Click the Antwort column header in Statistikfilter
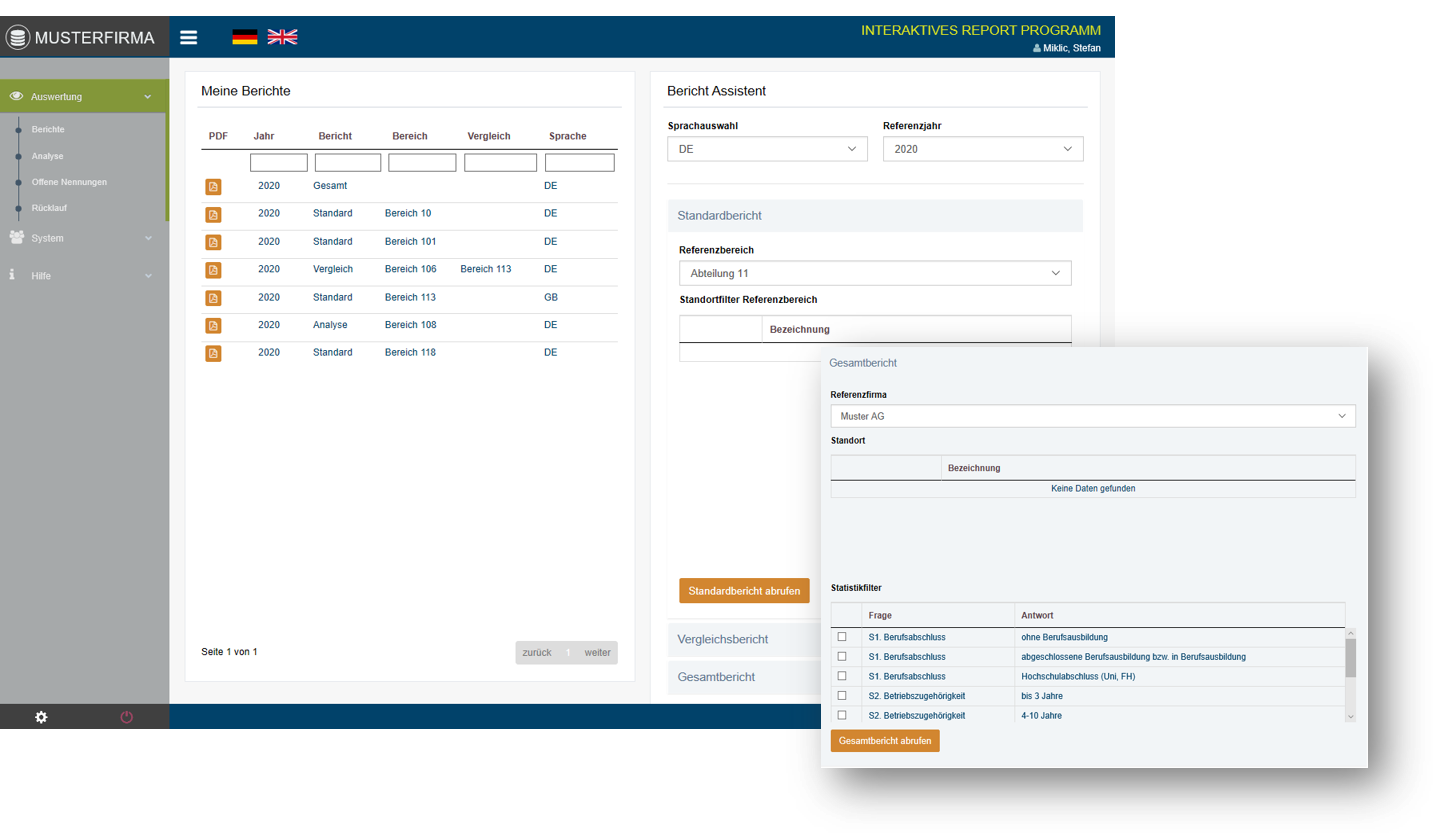 [x=1037, y=615]
